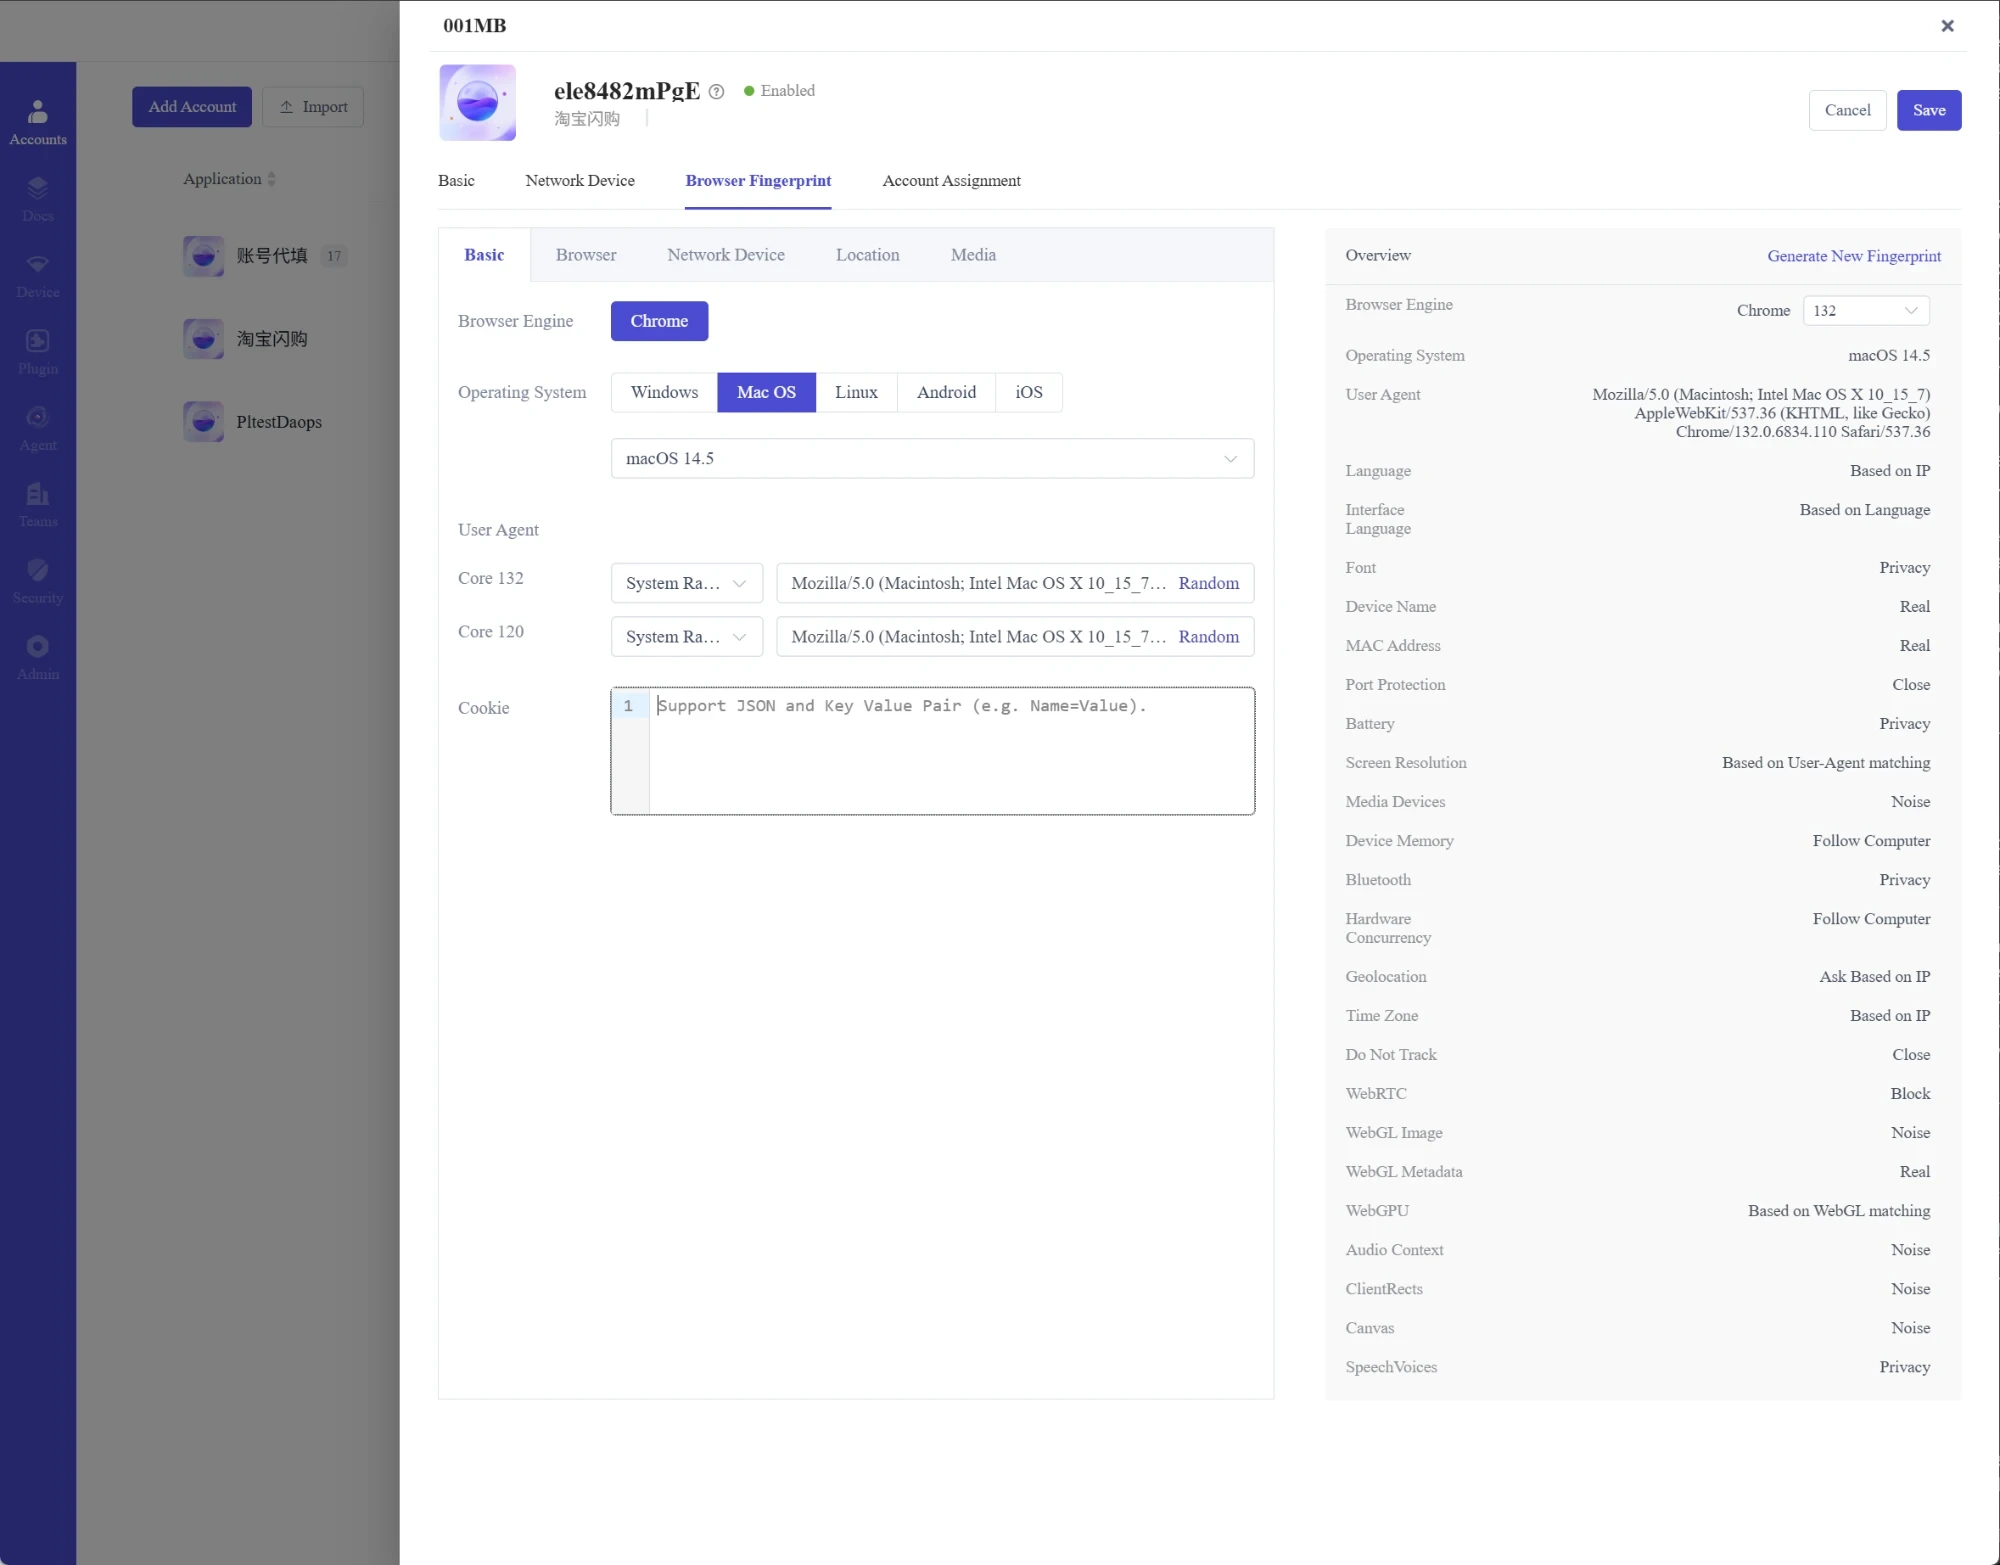The width and height of the screenshot is (2000, 1565).
Task: Open Agent section in sidebar
Action: [x=38, y=429]
